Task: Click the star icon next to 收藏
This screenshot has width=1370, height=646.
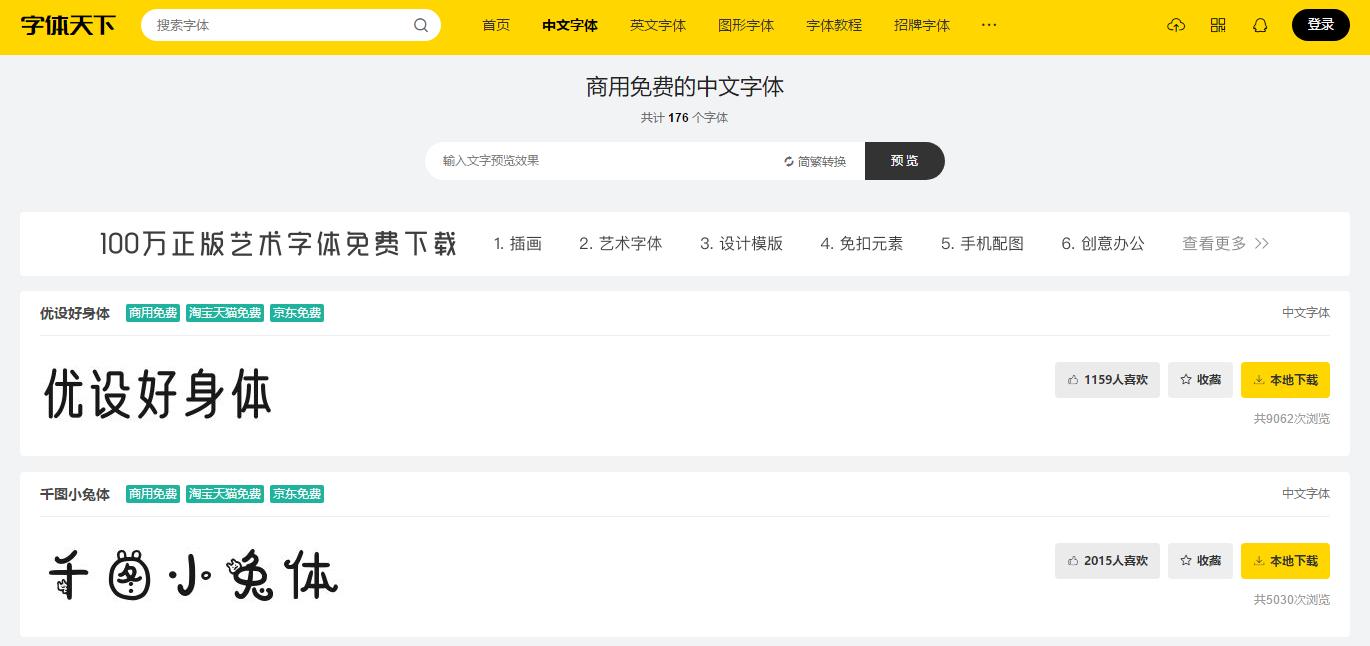Action: 1186,380
